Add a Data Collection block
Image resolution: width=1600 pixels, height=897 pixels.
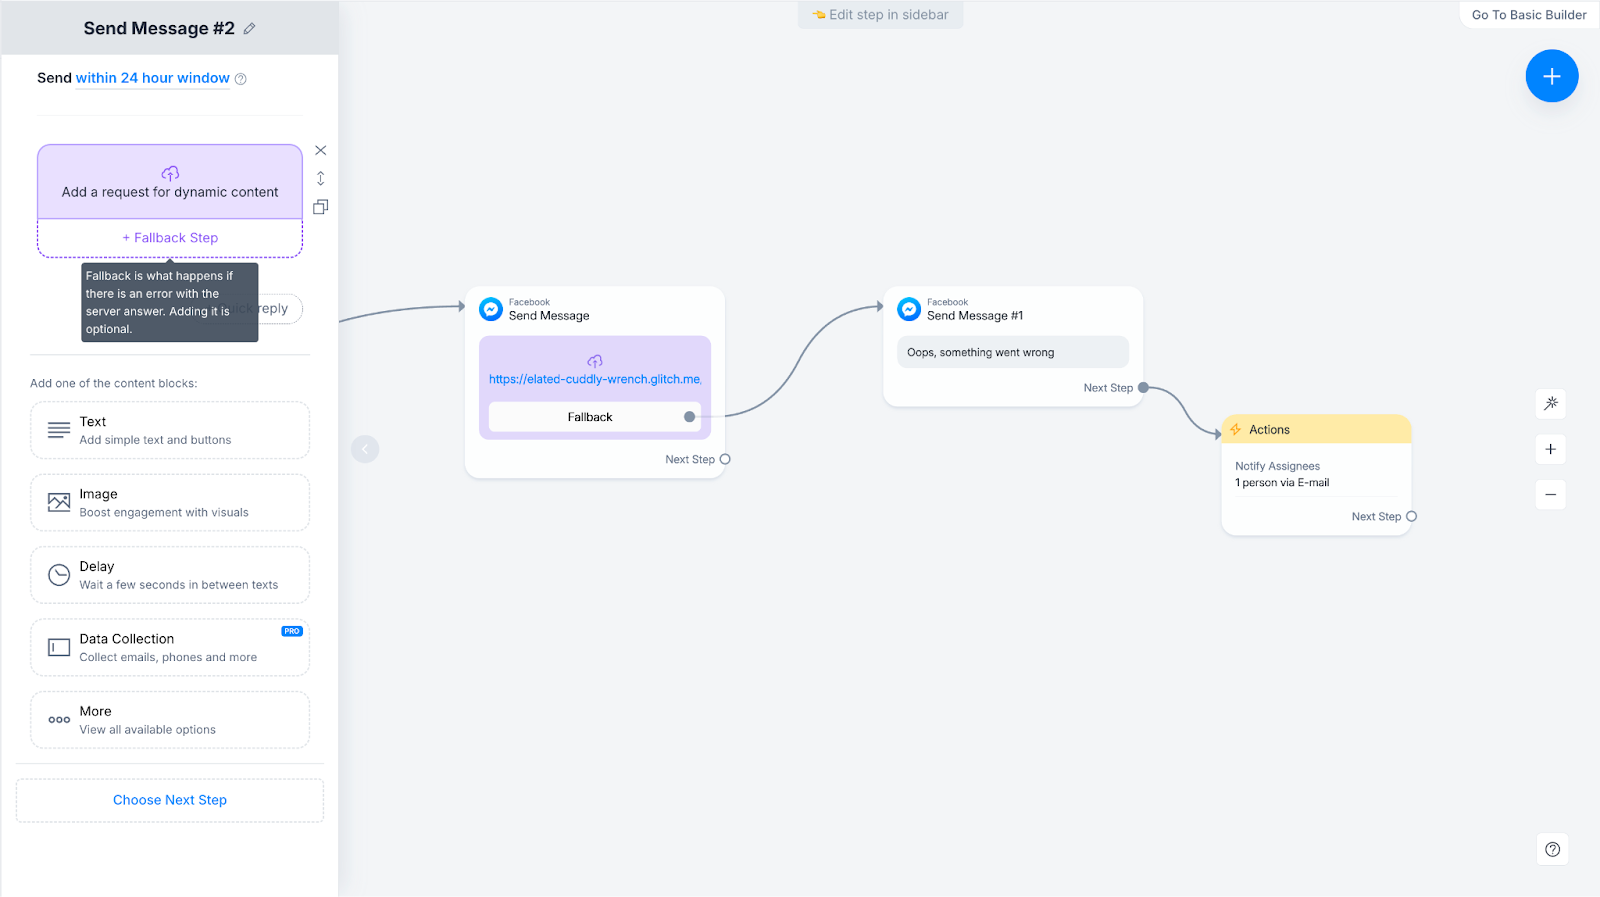click(x=170, y=648)
